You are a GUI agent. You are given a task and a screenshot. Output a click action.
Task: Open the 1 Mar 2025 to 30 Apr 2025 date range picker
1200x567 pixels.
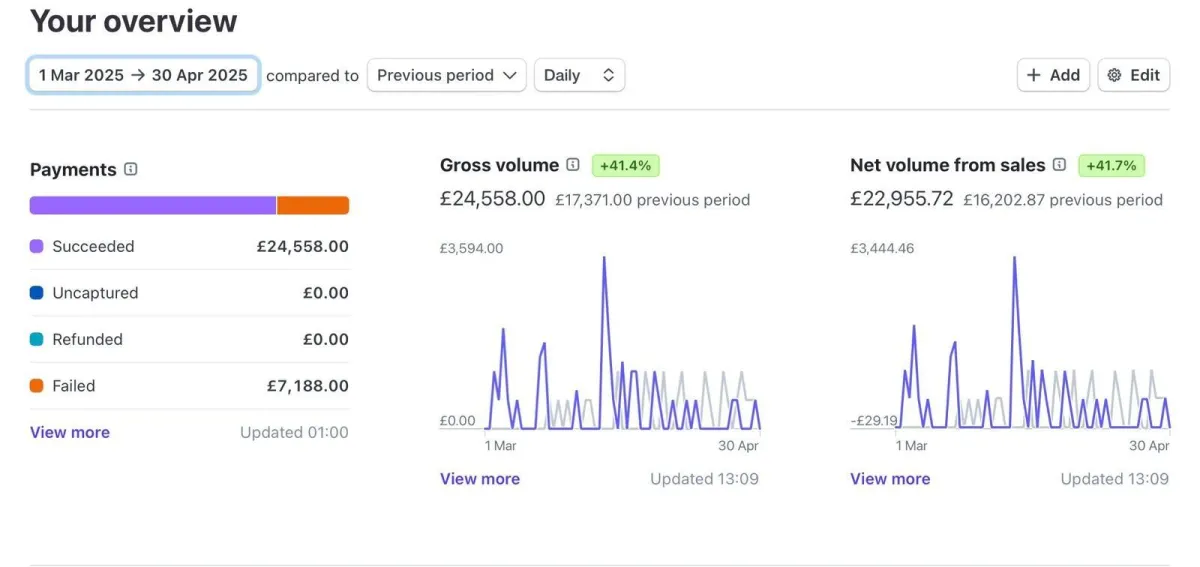[x=143, y=75]
